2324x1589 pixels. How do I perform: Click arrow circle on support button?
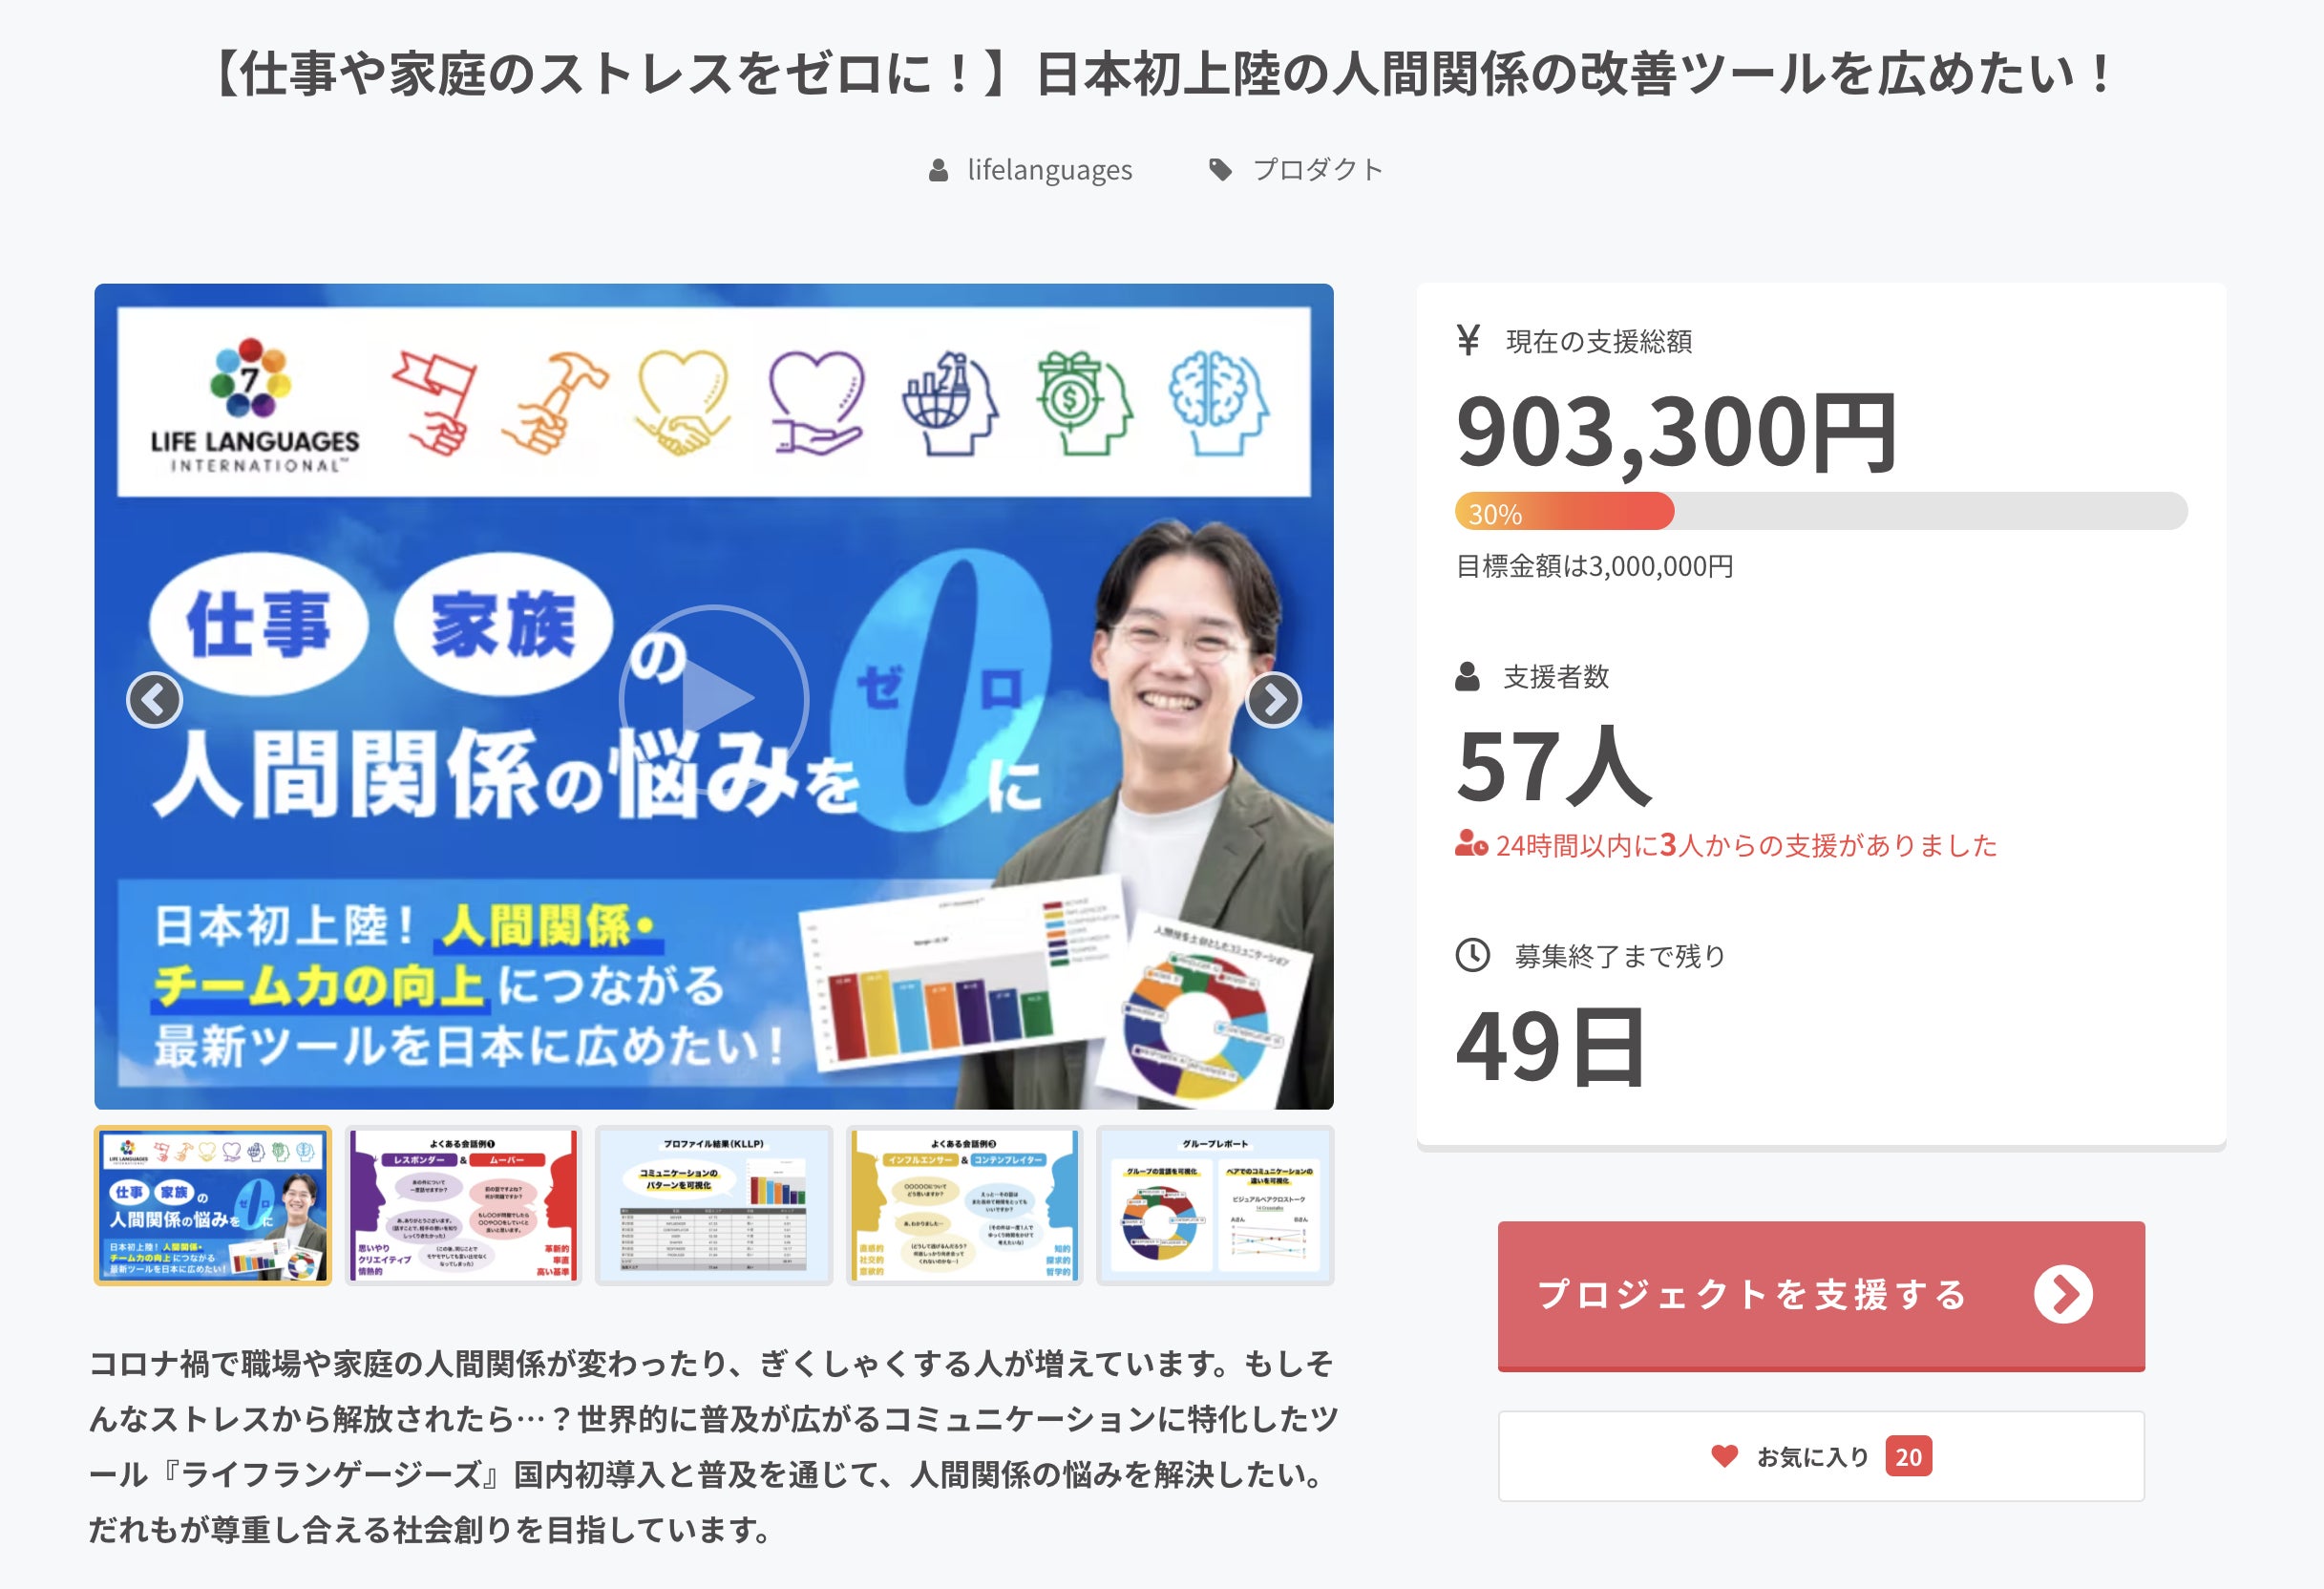click(x=2063, y=1294)
